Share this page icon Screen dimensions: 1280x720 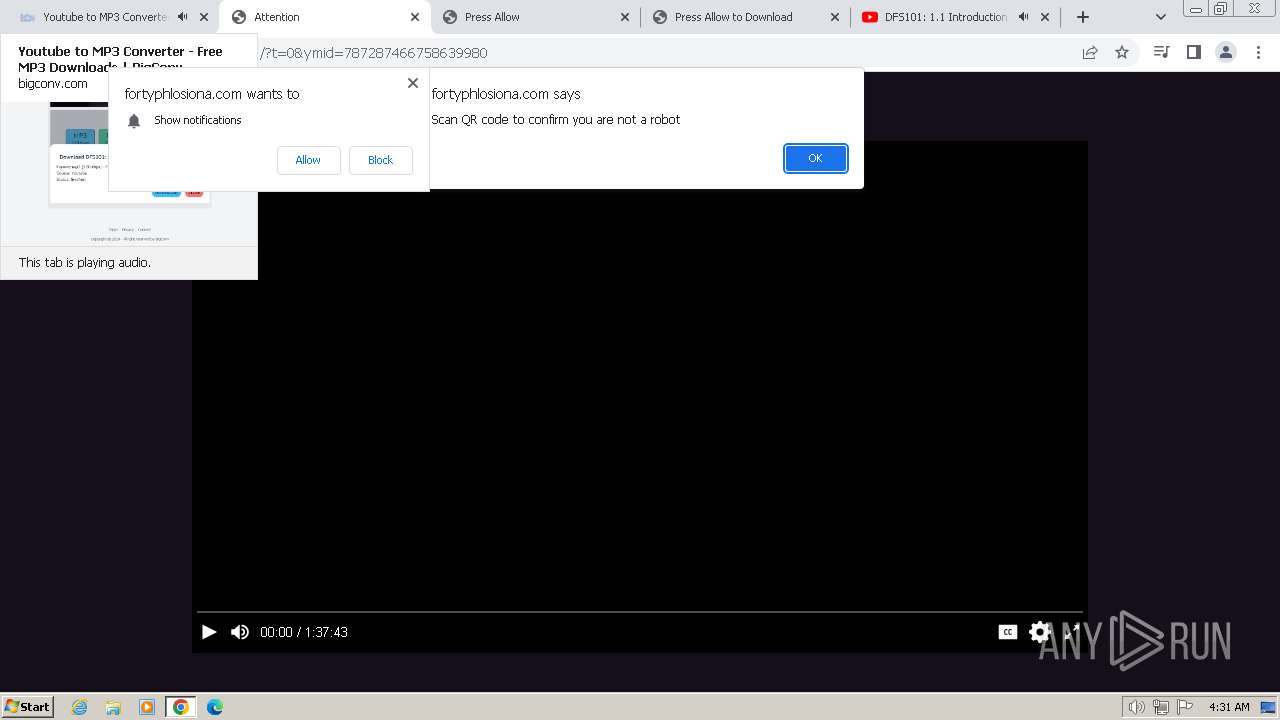pos(1090,52)
